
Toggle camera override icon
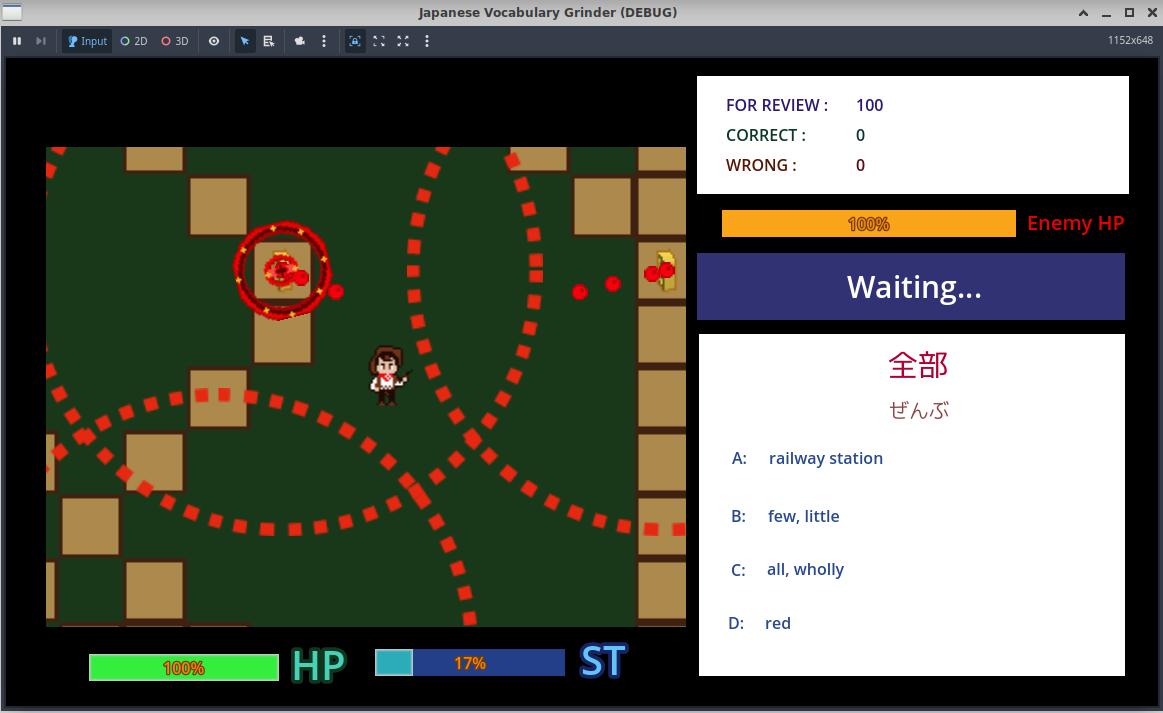(300, 42)
